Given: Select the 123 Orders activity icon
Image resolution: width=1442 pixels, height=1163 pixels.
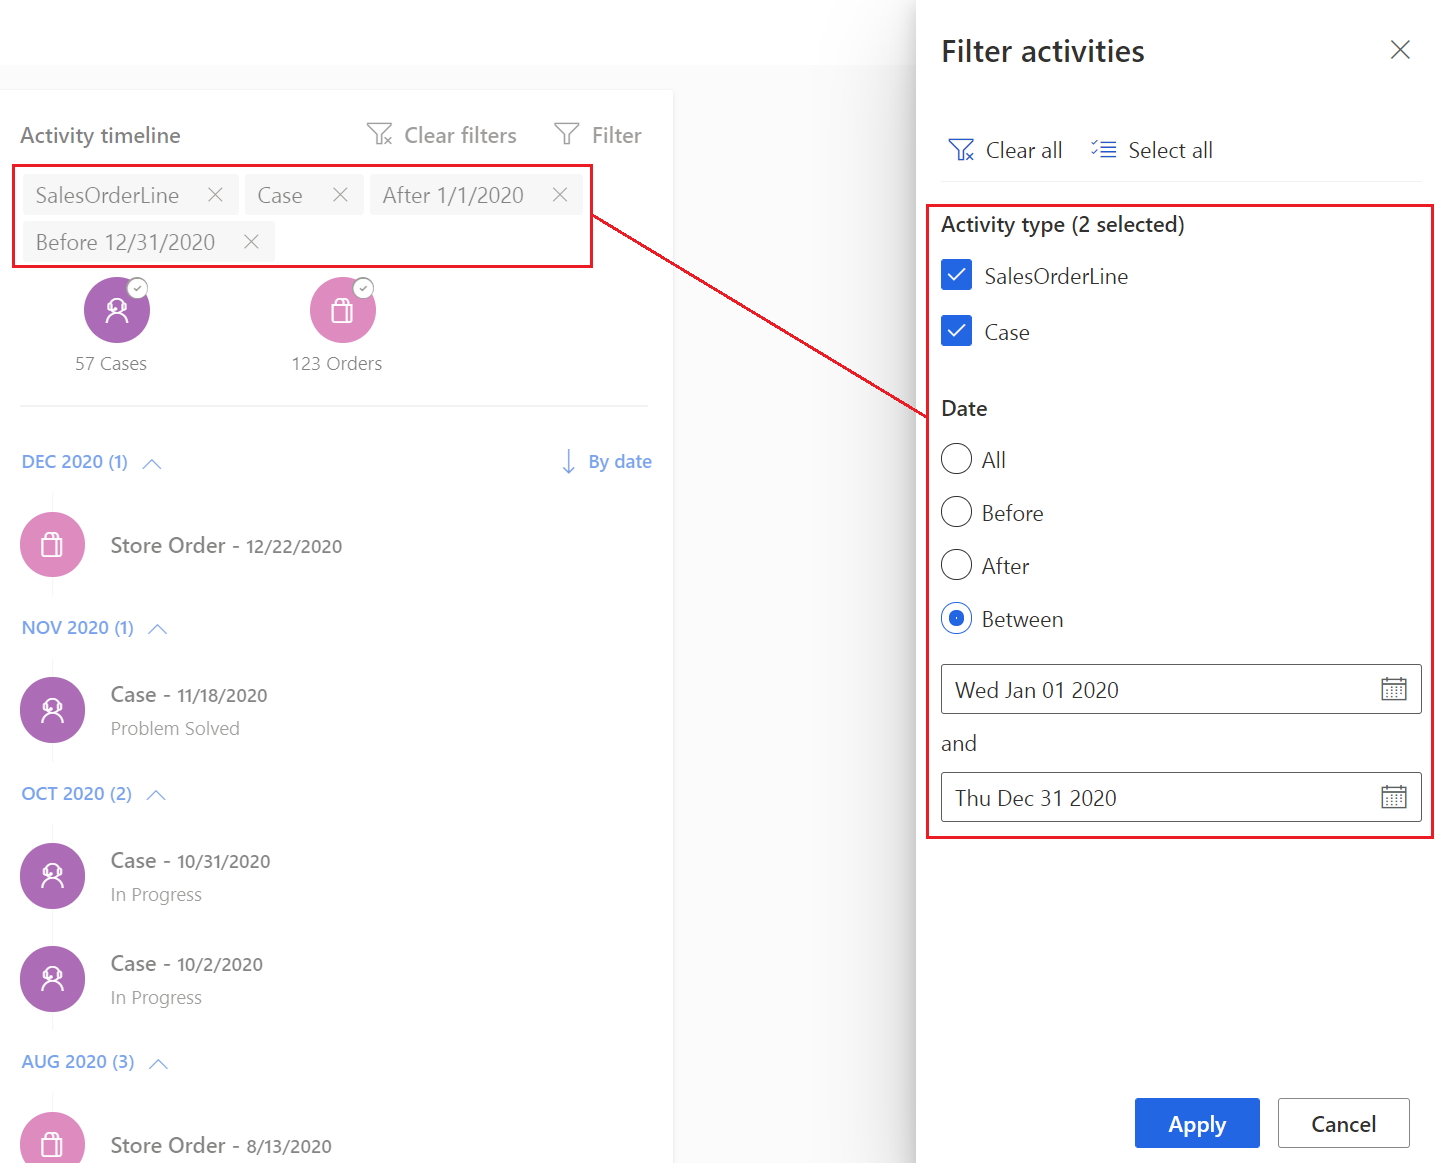Looking at the screenshot, I should (x=342, y=310).
